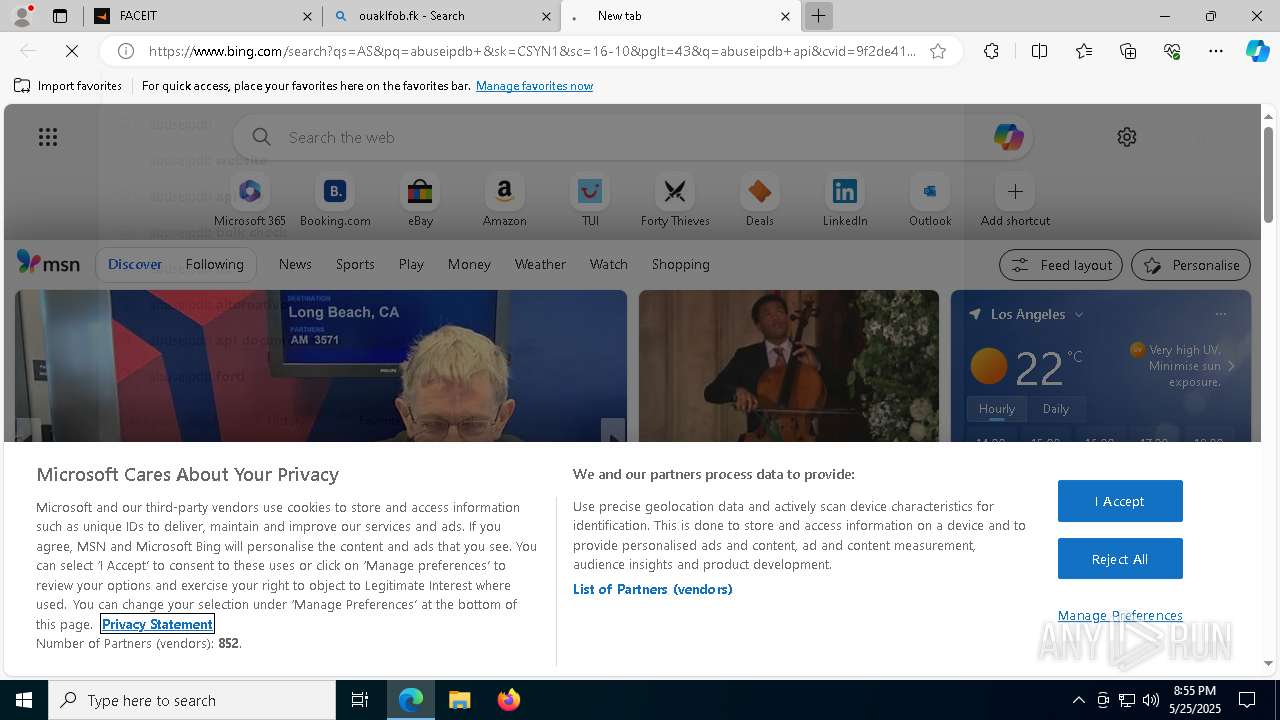The image size is (1280, 720).
Task: Open the Weather category
Action: 540,264
